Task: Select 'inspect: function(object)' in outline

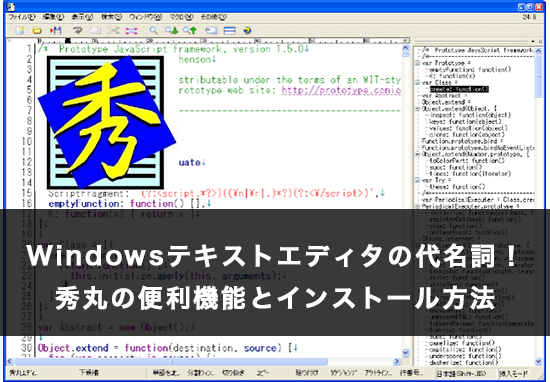Action: [470, 115]
